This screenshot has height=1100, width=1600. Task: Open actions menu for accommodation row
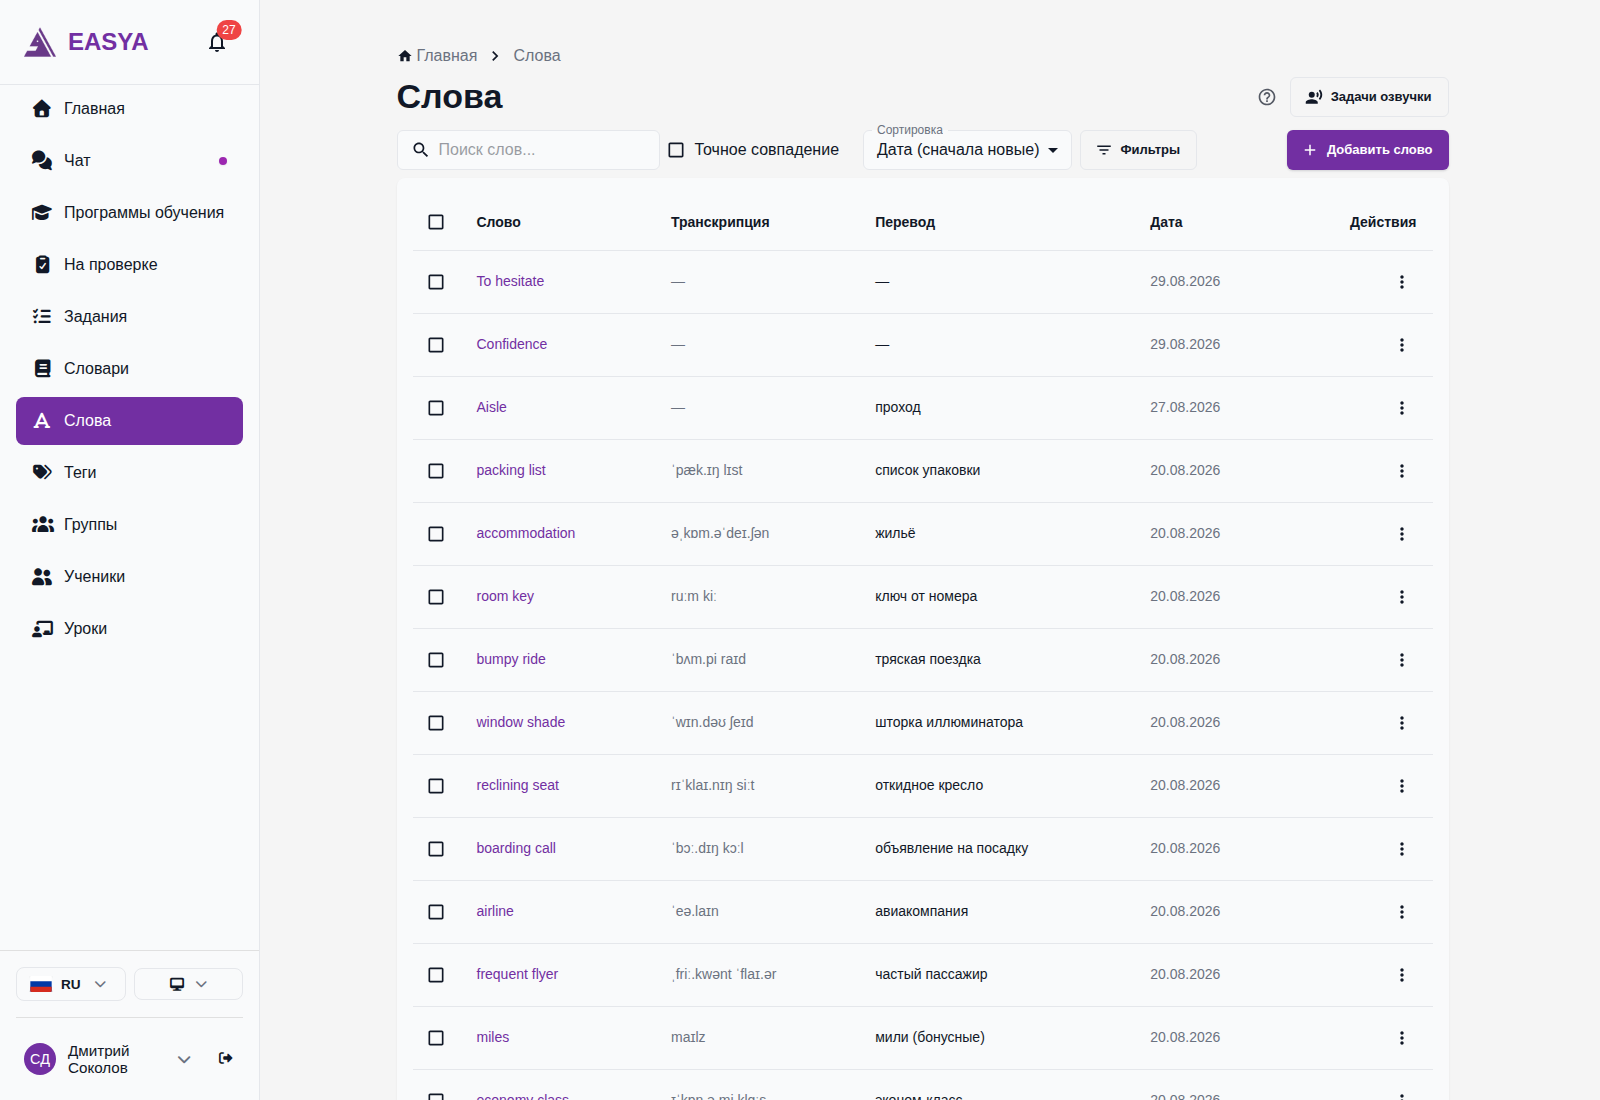coord(1402,534)
